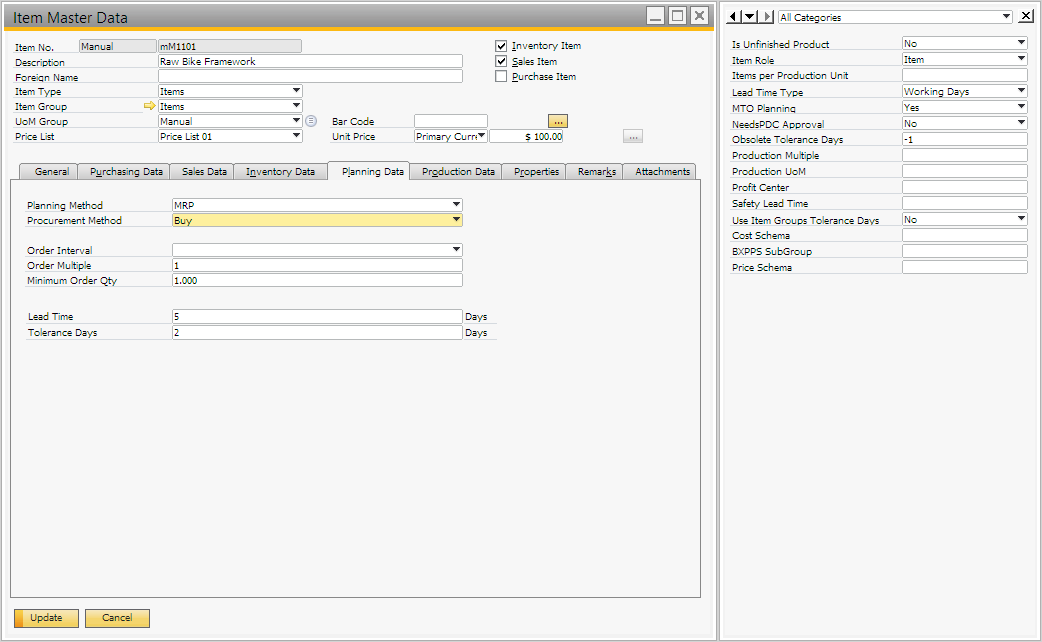The width and height of the screenshot is (1042, 642).
Task: Switch to the Production Data tab
Action: (458, 172)
